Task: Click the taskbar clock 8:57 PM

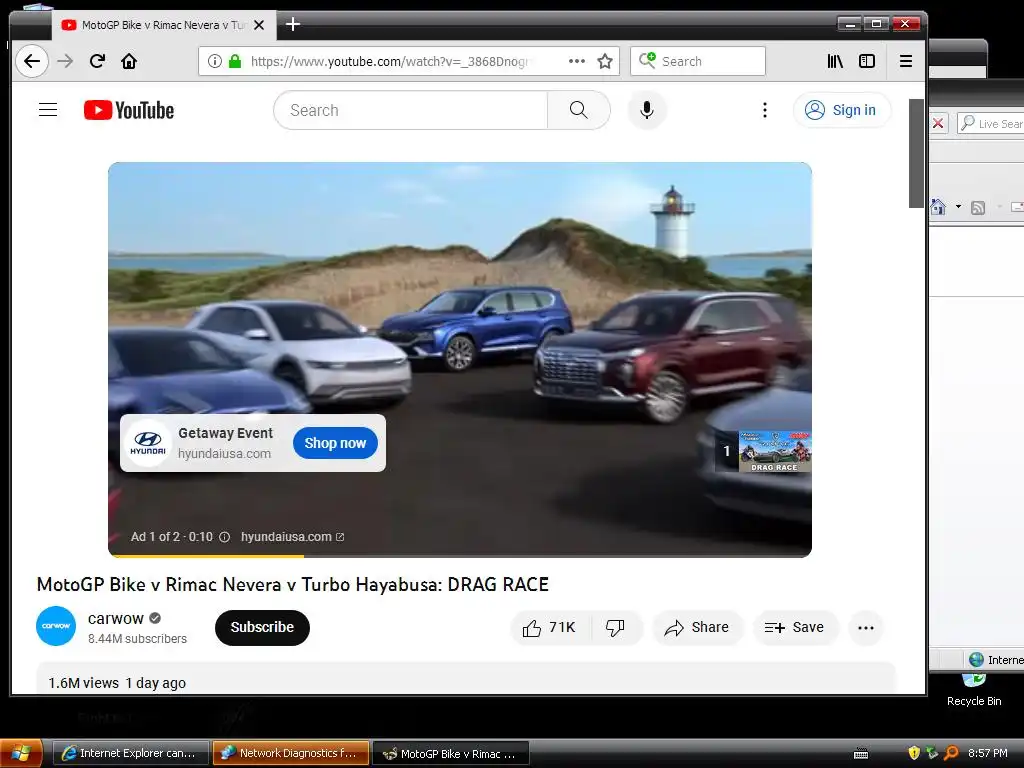Action: tap(987, 753)
